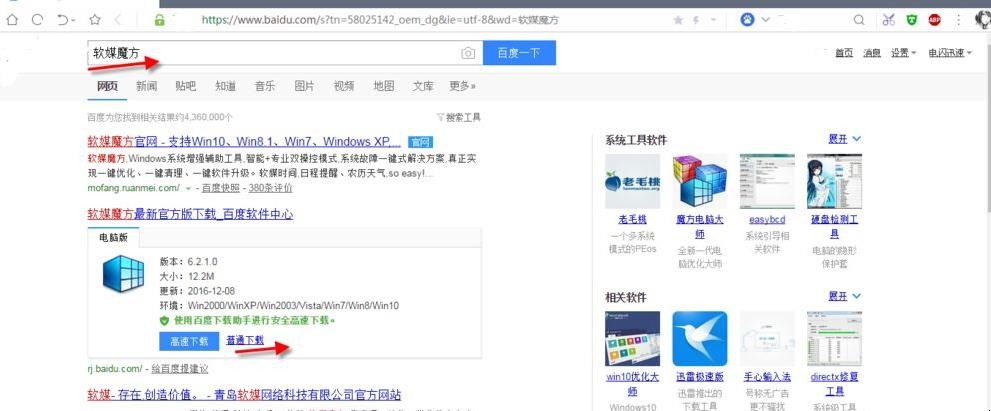Click the Baidu paw search engine icon

(748, 20)
